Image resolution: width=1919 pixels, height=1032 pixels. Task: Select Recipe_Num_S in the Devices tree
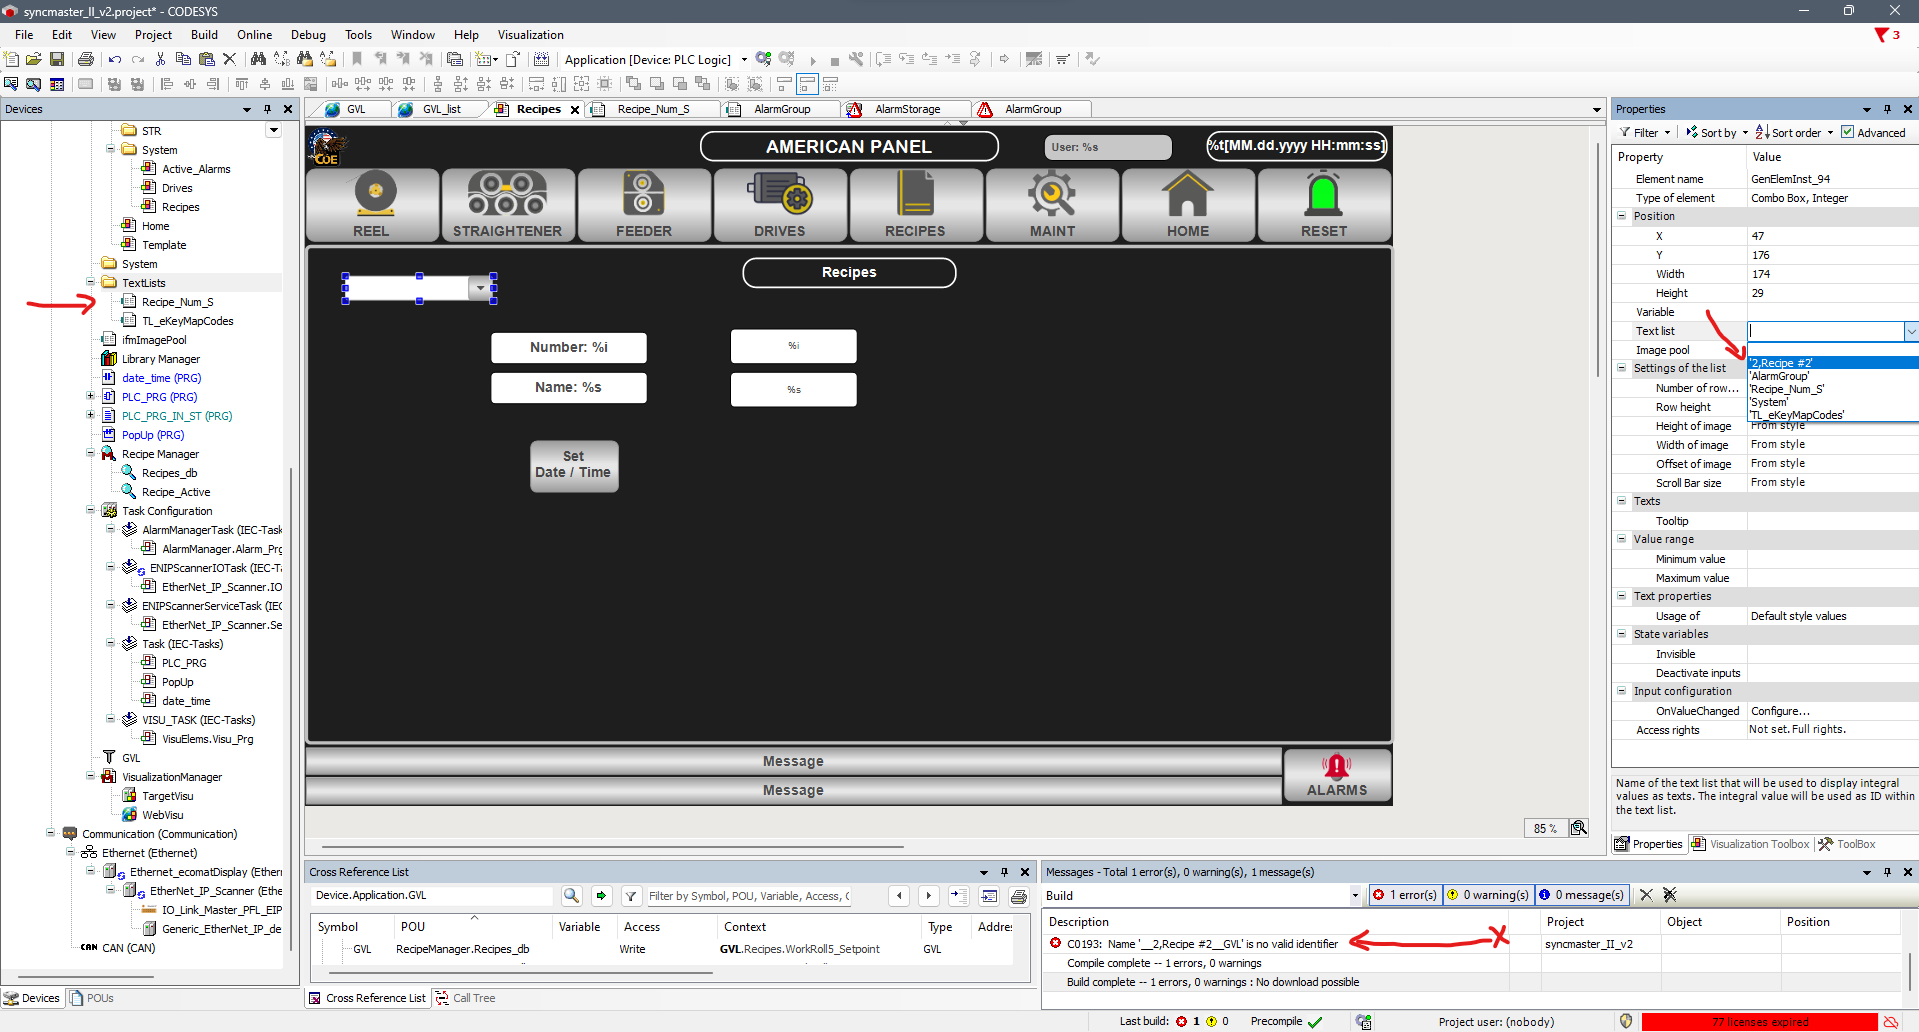tap(177, 302)
